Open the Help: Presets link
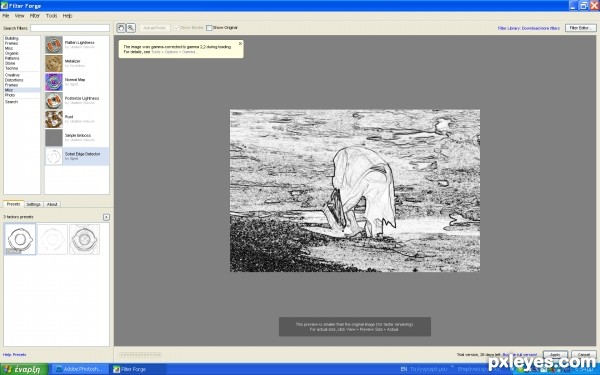 pyautogui.click(x=15, y=355)
